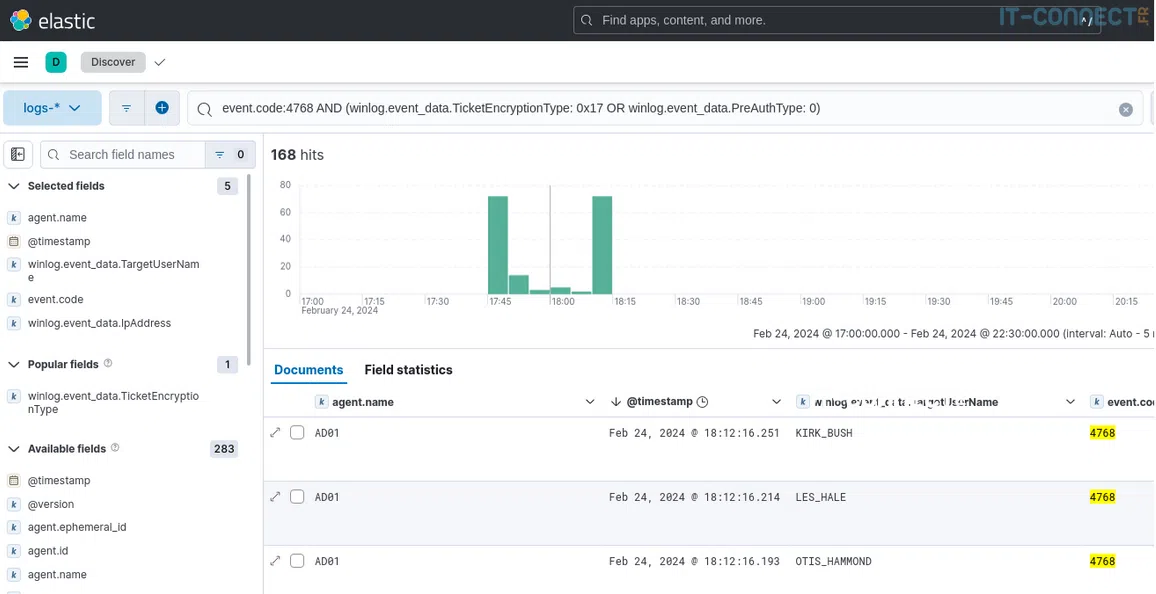Select the KIRK_BUSH row checkbox
The width and height of the screenshot is (1156, 594).
[297, 433]
